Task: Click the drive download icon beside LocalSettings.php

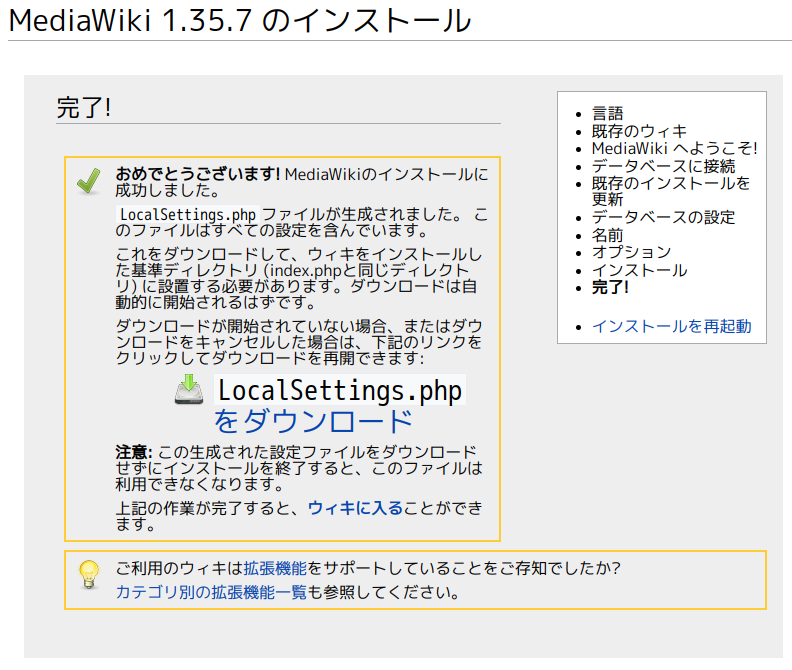Action: coord(190,389)
